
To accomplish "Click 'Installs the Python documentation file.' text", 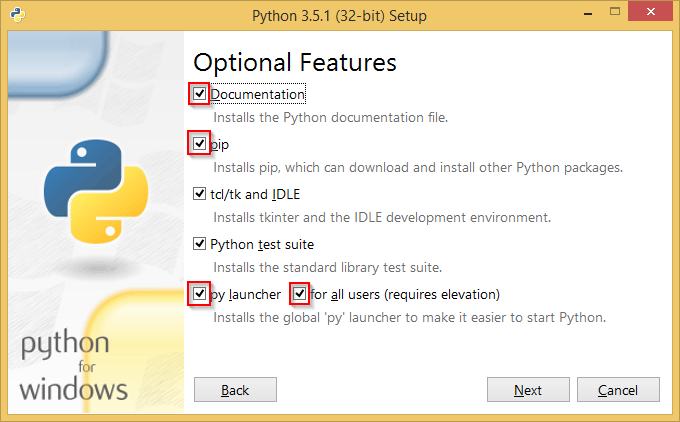I will pos(330,118).
